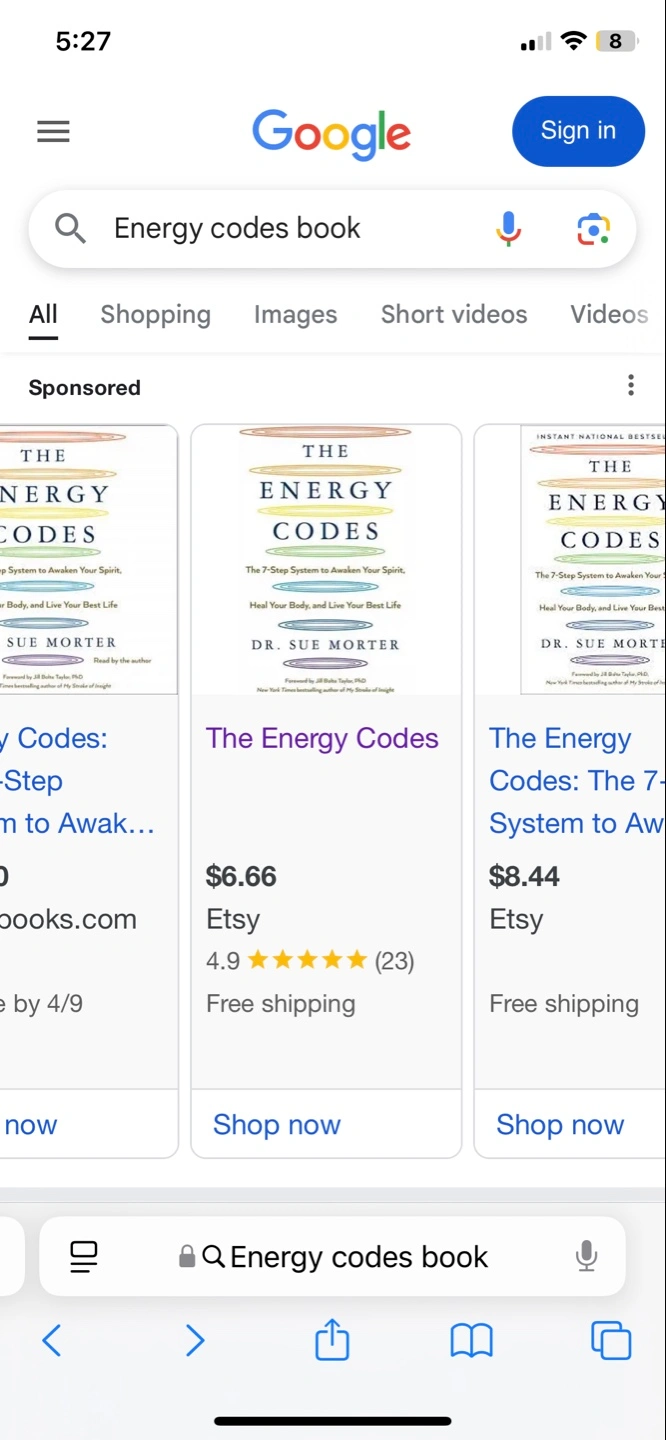The width and height of the screenshot is (666, 1440).
Task: Open the Safari share sheet
Action: [x=332, y=1339]
